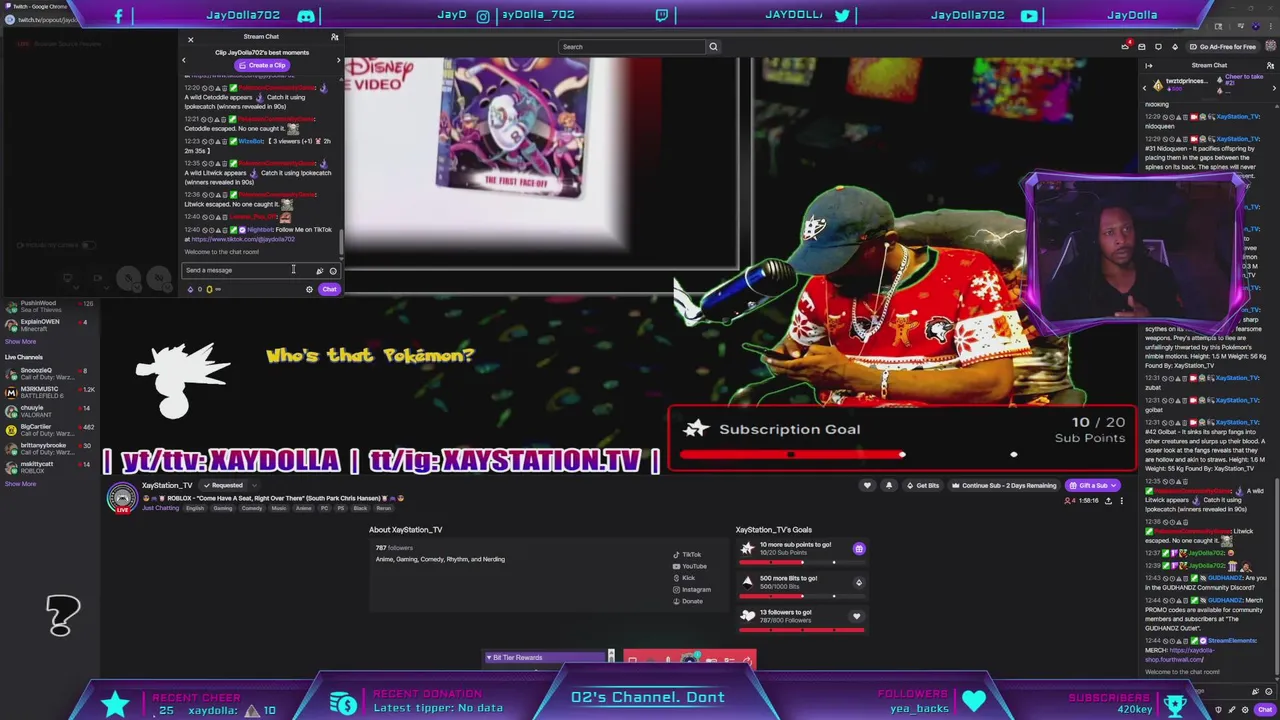Send message with popout Chat button
The height and width of the screenshot is (720, 1280).
[x=329, y=289]
